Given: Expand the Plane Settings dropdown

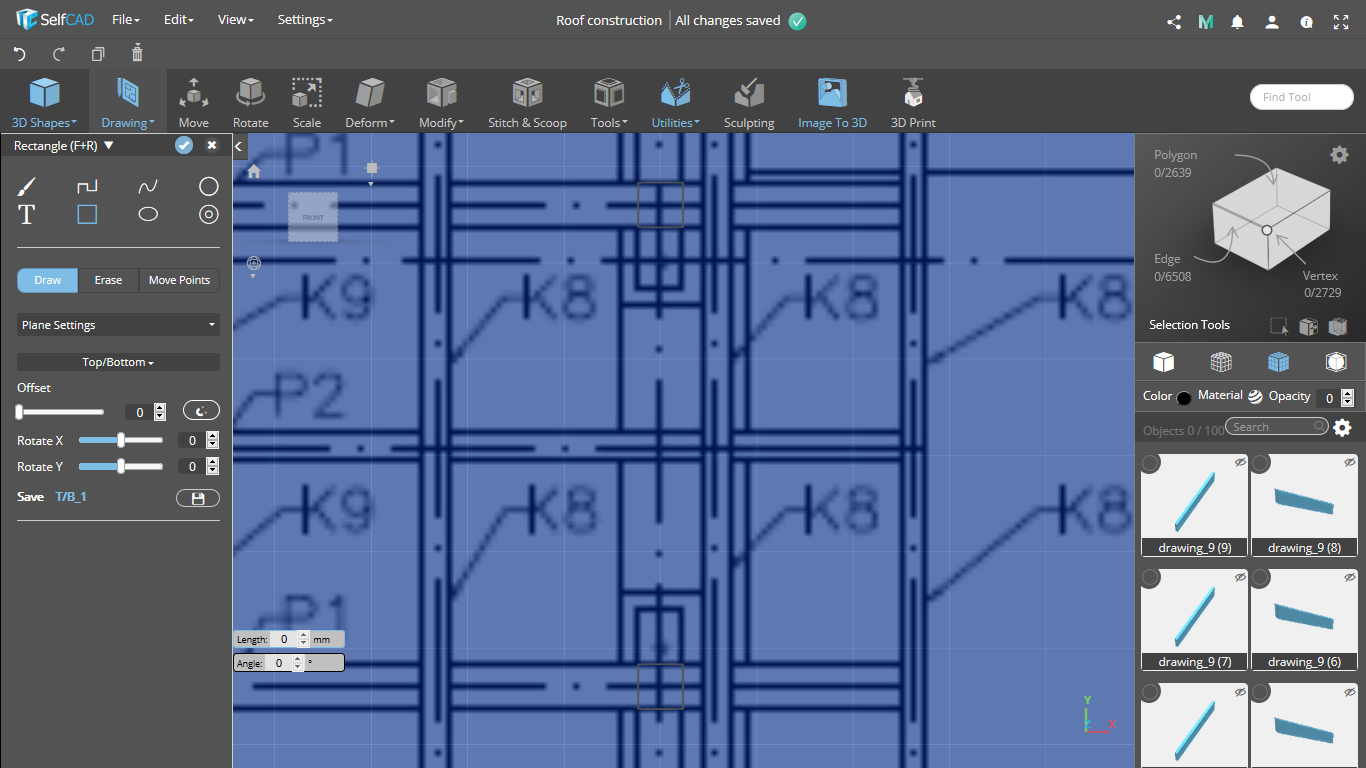Looking at the screenshot, I should 118,325.
